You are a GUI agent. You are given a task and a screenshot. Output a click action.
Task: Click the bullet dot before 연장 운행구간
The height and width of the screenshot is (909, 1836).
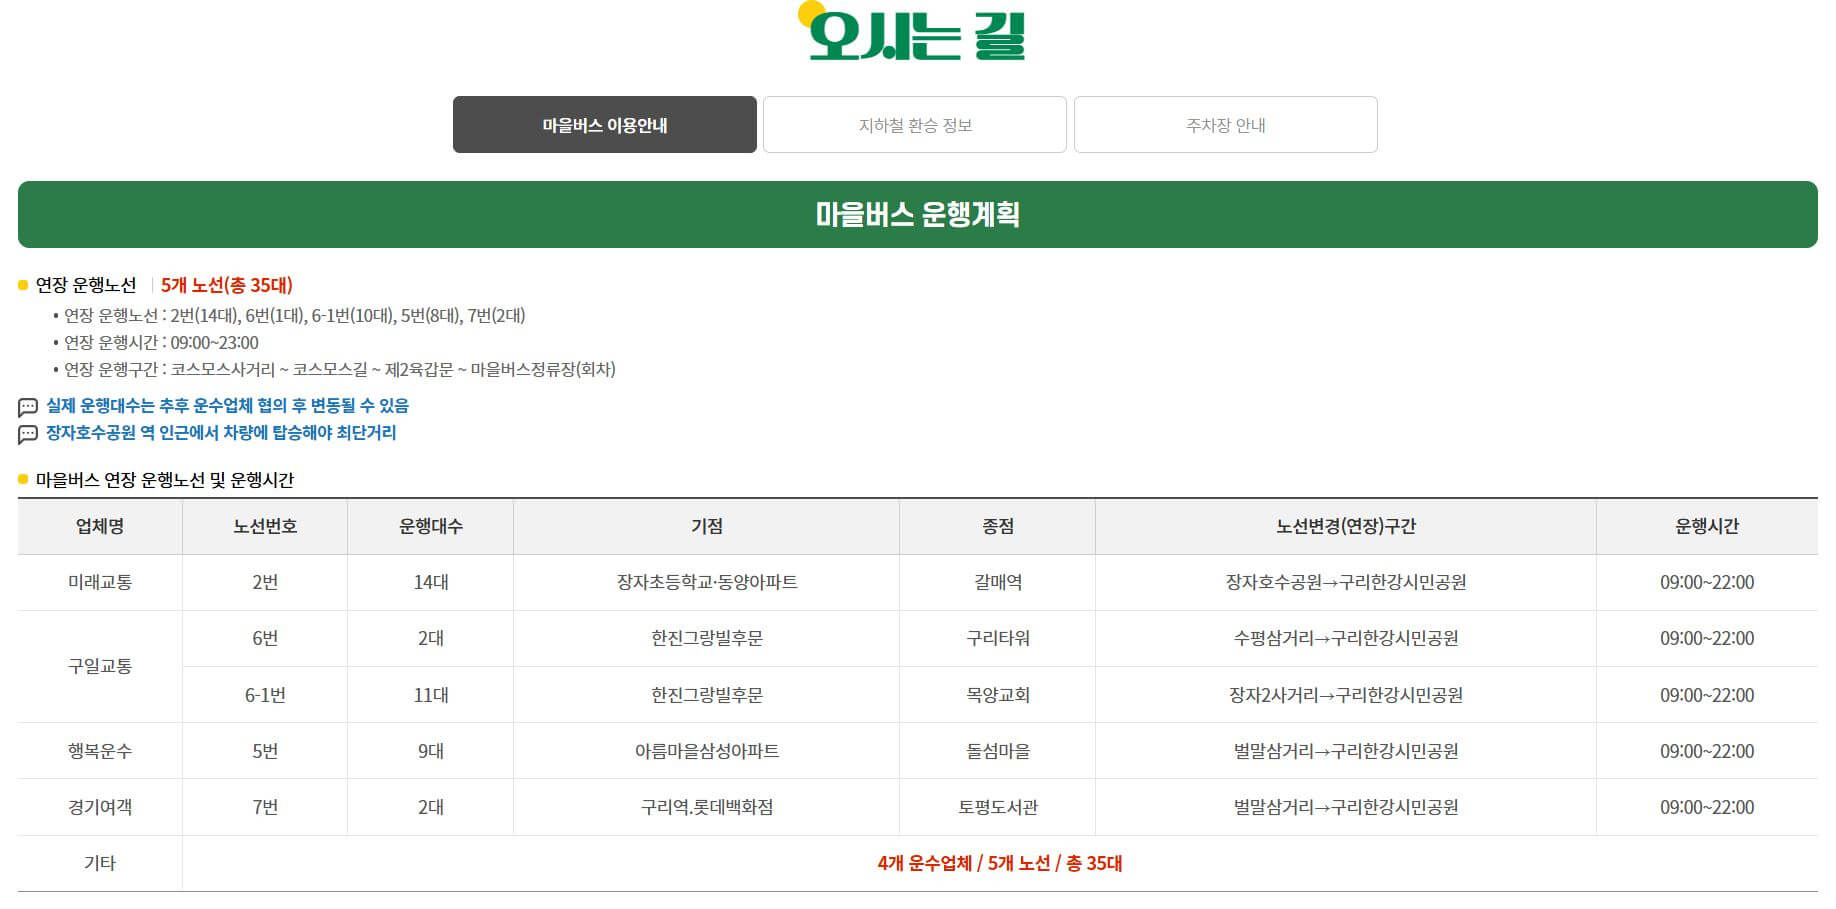click(x=55, y=369)
